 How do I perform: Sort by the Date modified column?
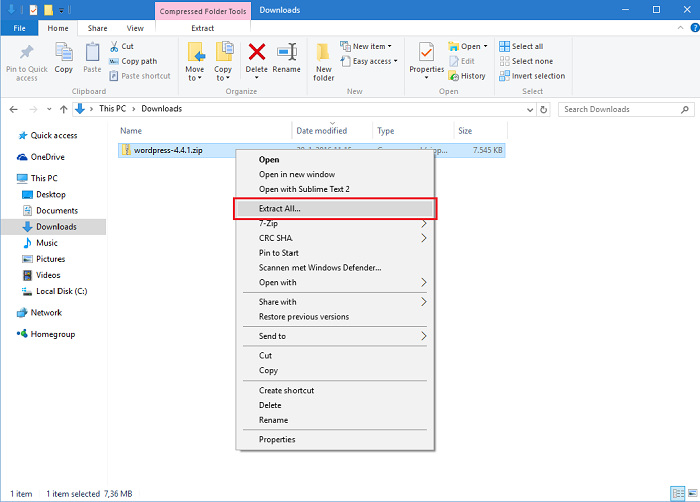(332, 130)
